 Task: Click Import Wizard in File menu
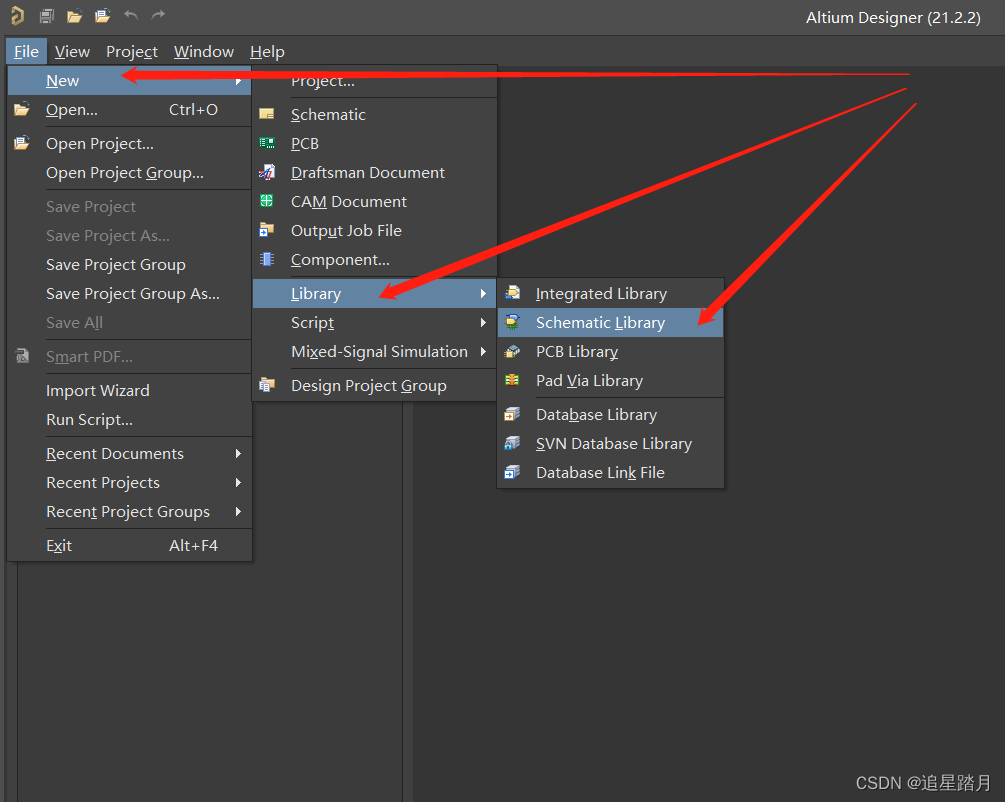[x=98, y=391]
